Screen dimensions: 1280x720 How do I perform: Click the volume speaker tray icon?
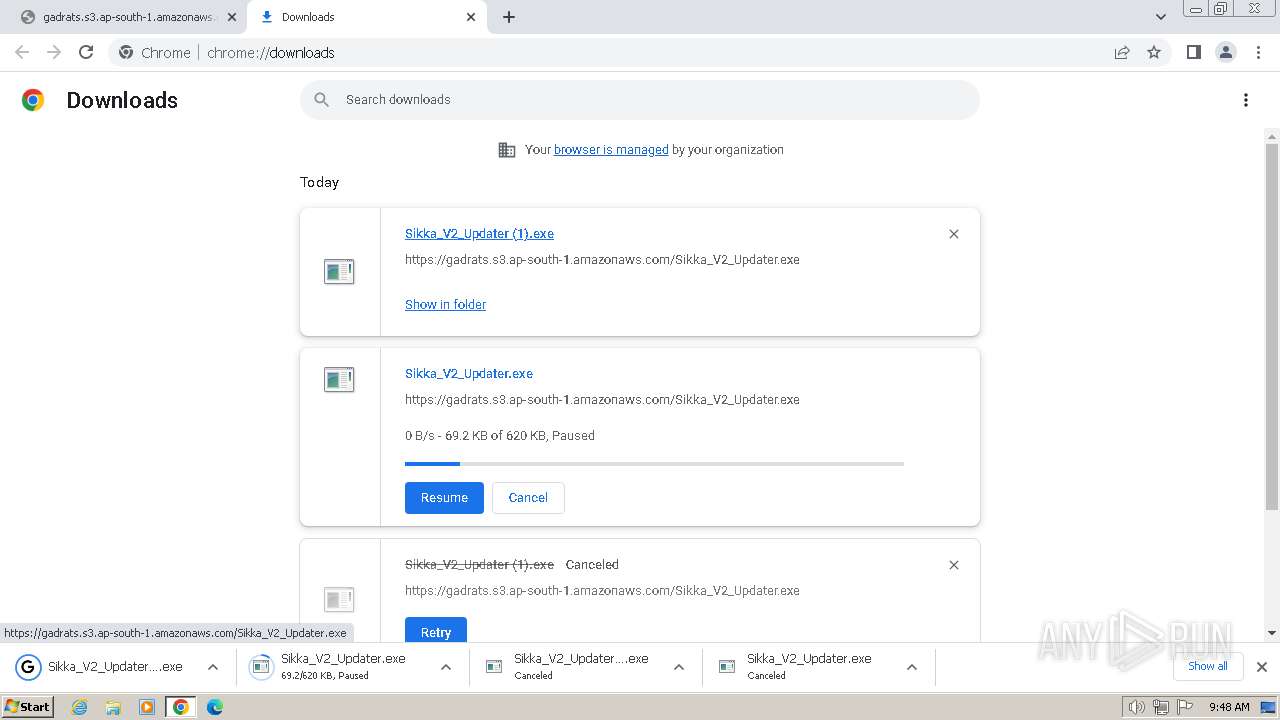(1137, 707)
